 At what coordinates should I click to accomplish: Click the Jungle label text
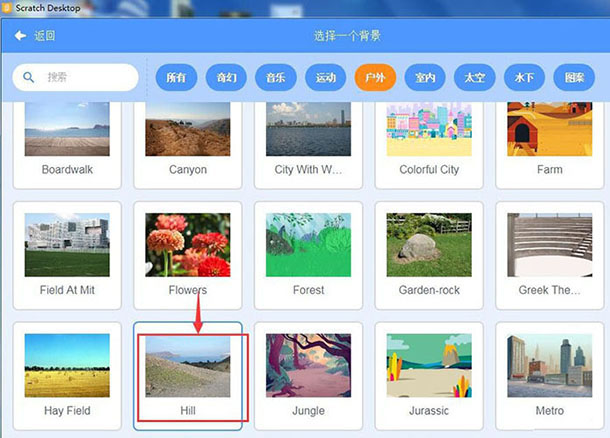tap(309, 411)
